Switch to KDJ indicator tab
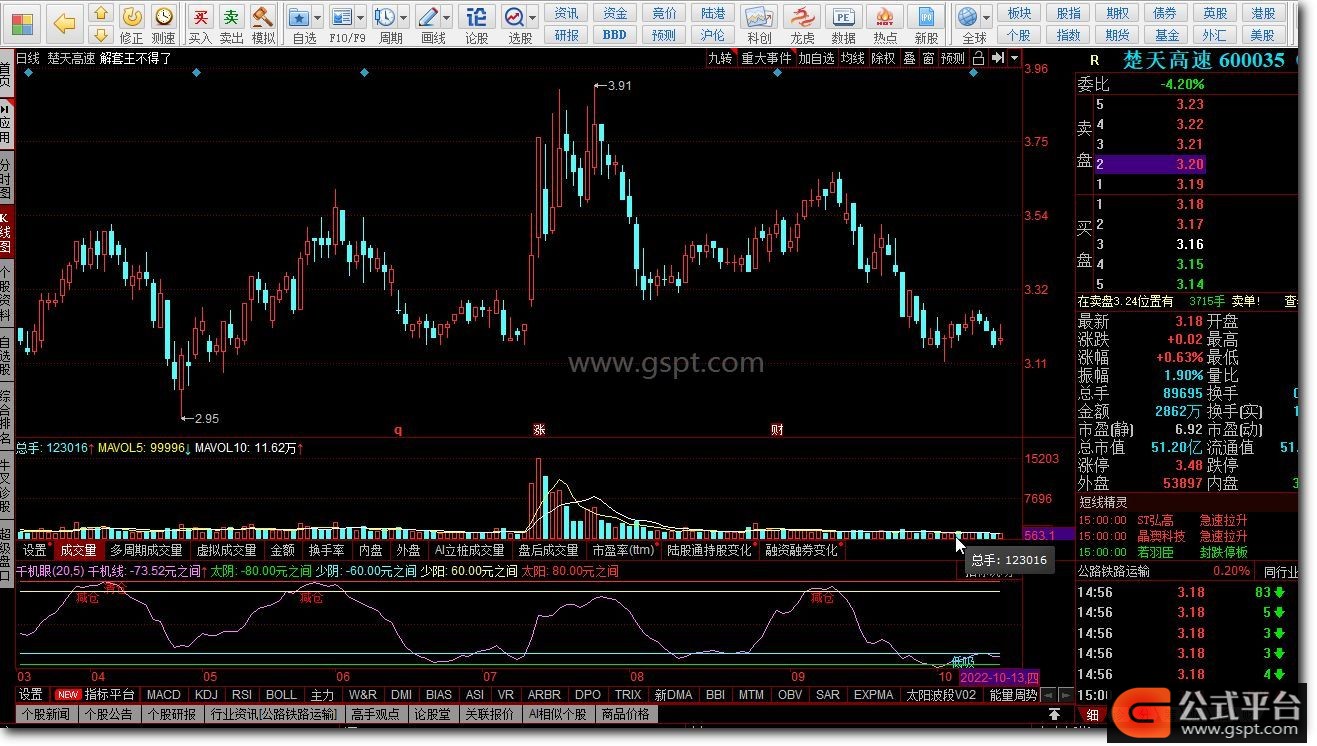This screenshot has width=1317, height=746. tap(206, 694)
